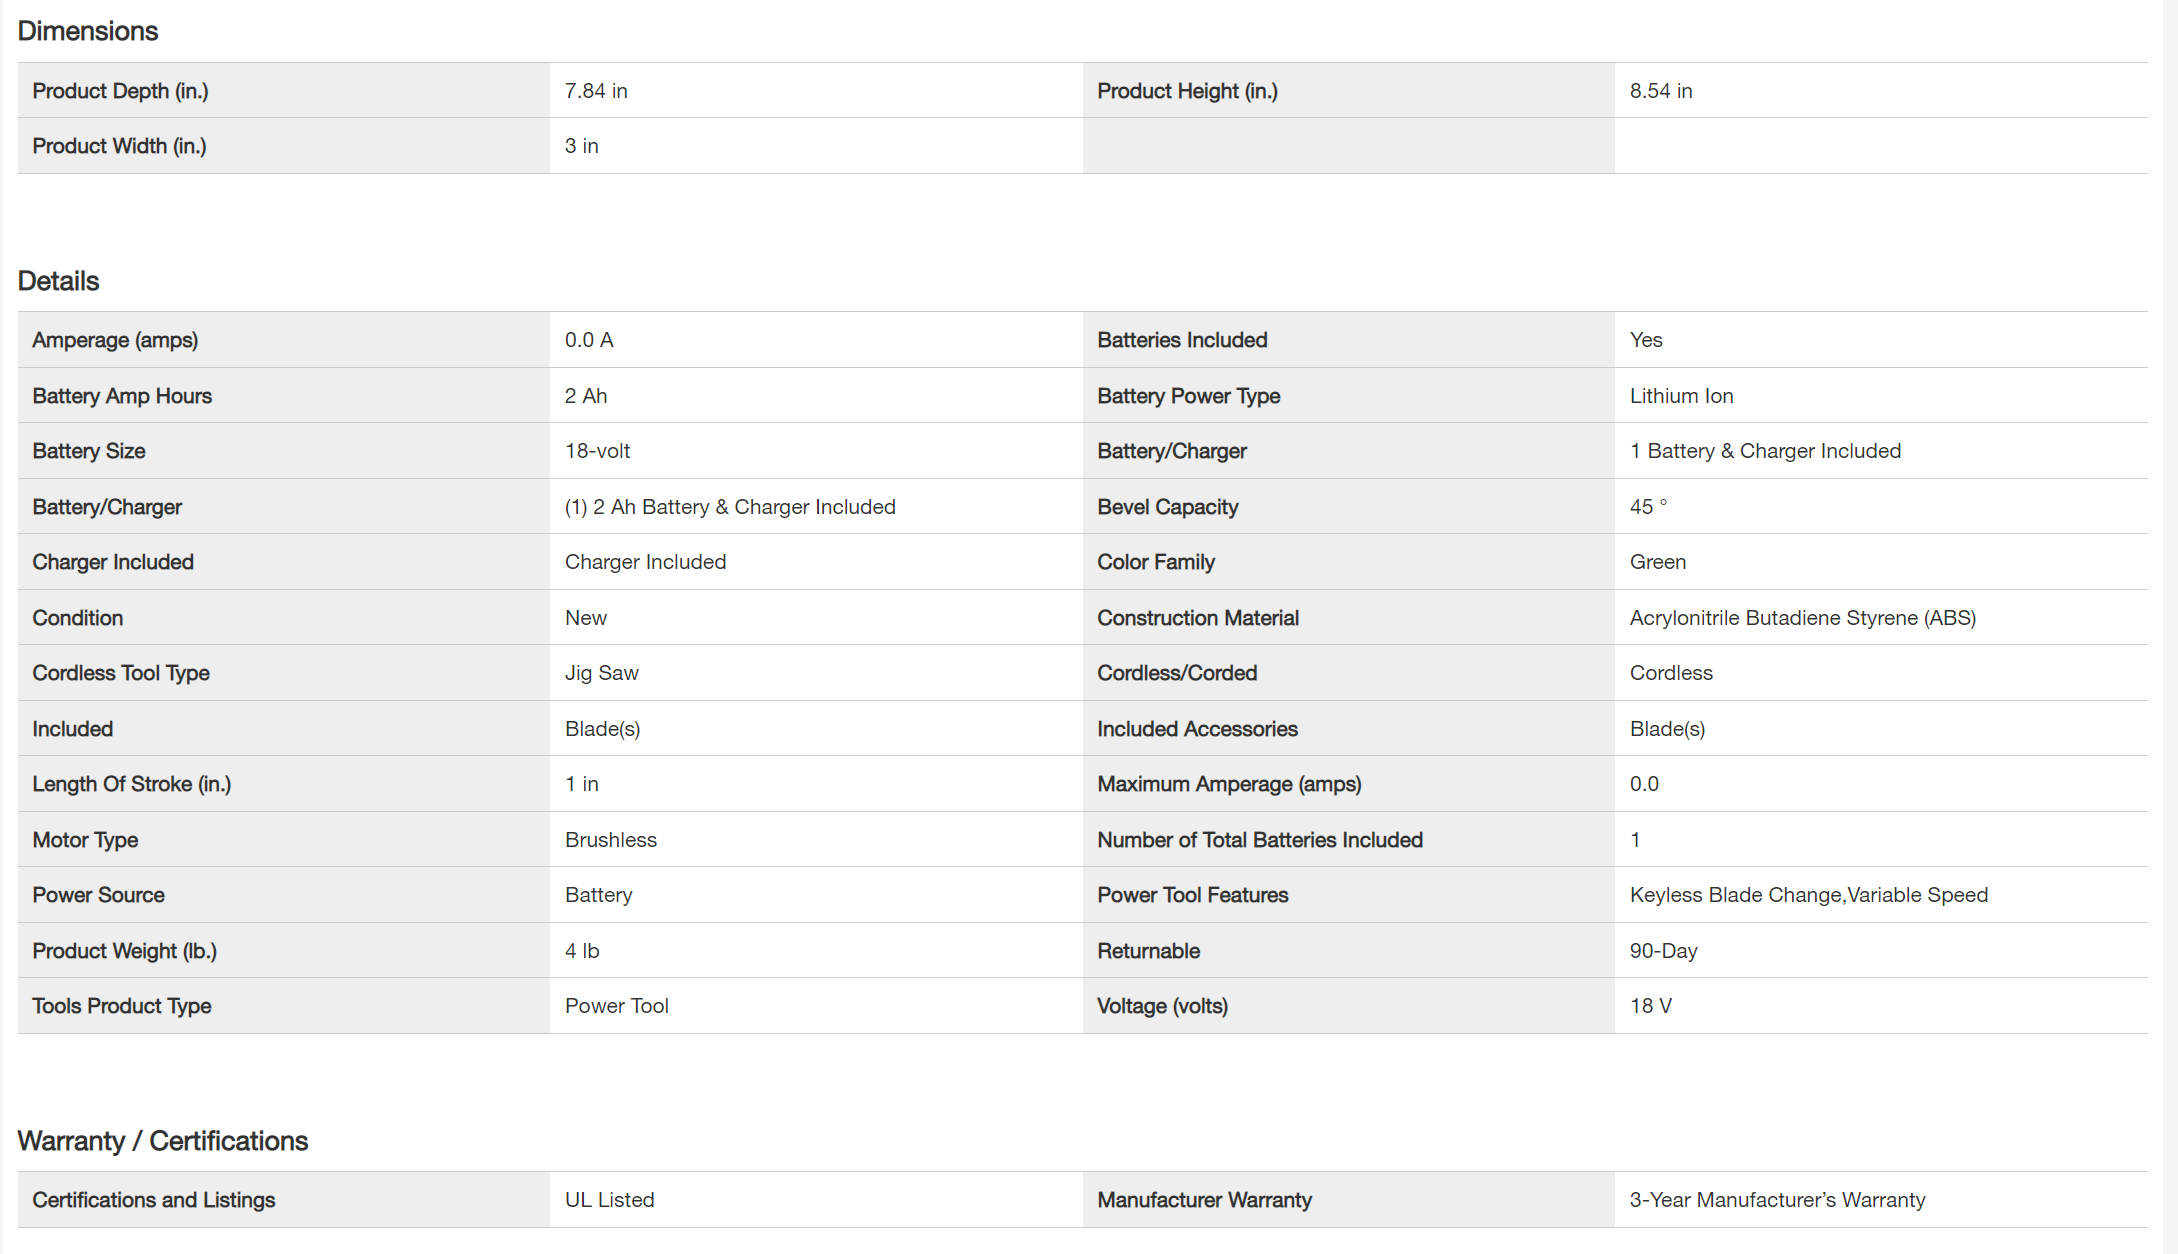Click the 90-Day returnable value
The image size is (2178, 1254).
[1663, 951]
